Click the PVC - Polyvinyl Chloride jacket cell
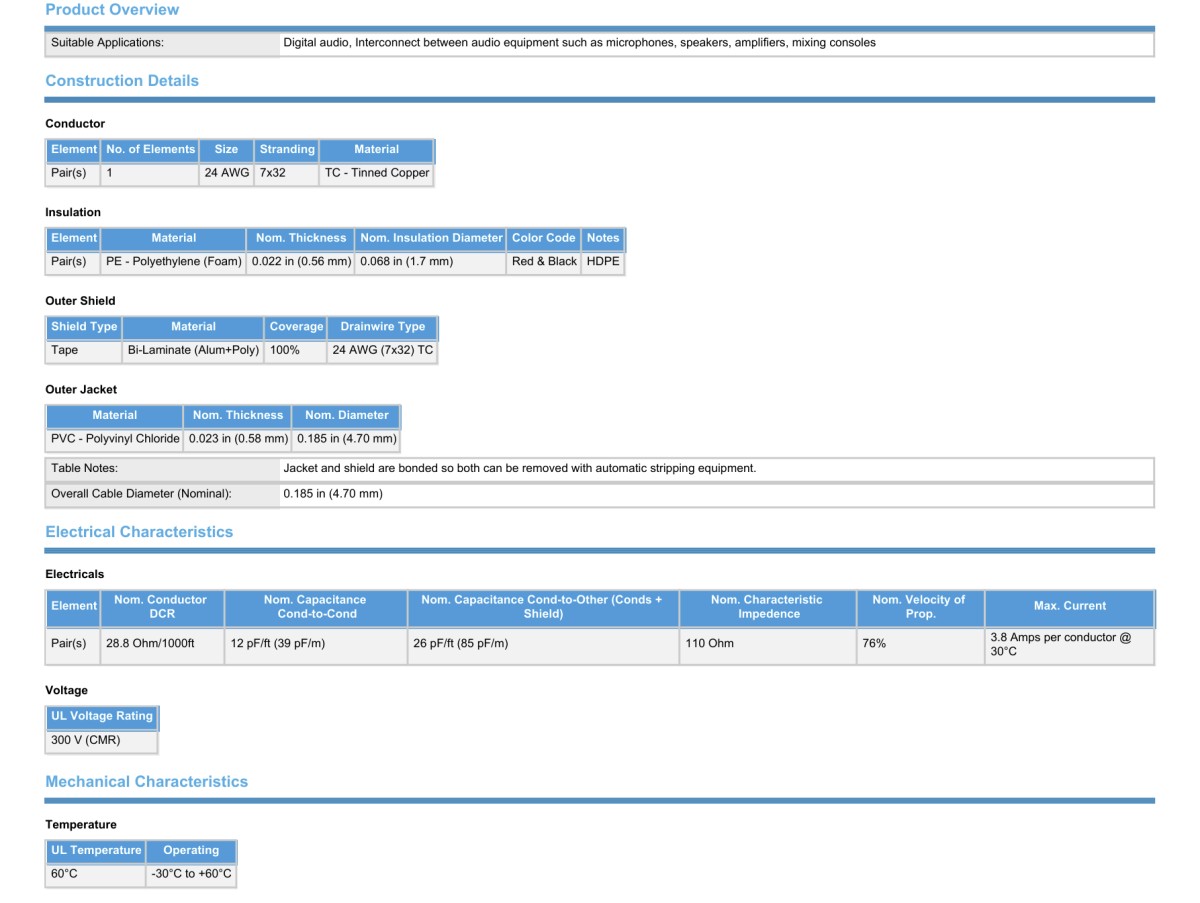Screen dimensions: 1200x903 point(115,439)
